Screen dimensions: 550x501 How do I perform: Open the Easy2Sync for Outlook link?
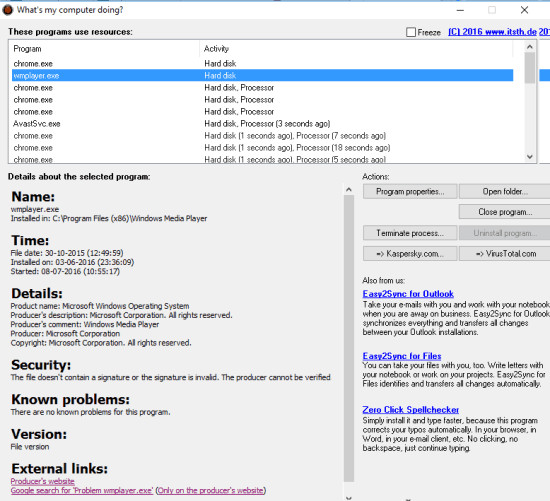[408, 294]
